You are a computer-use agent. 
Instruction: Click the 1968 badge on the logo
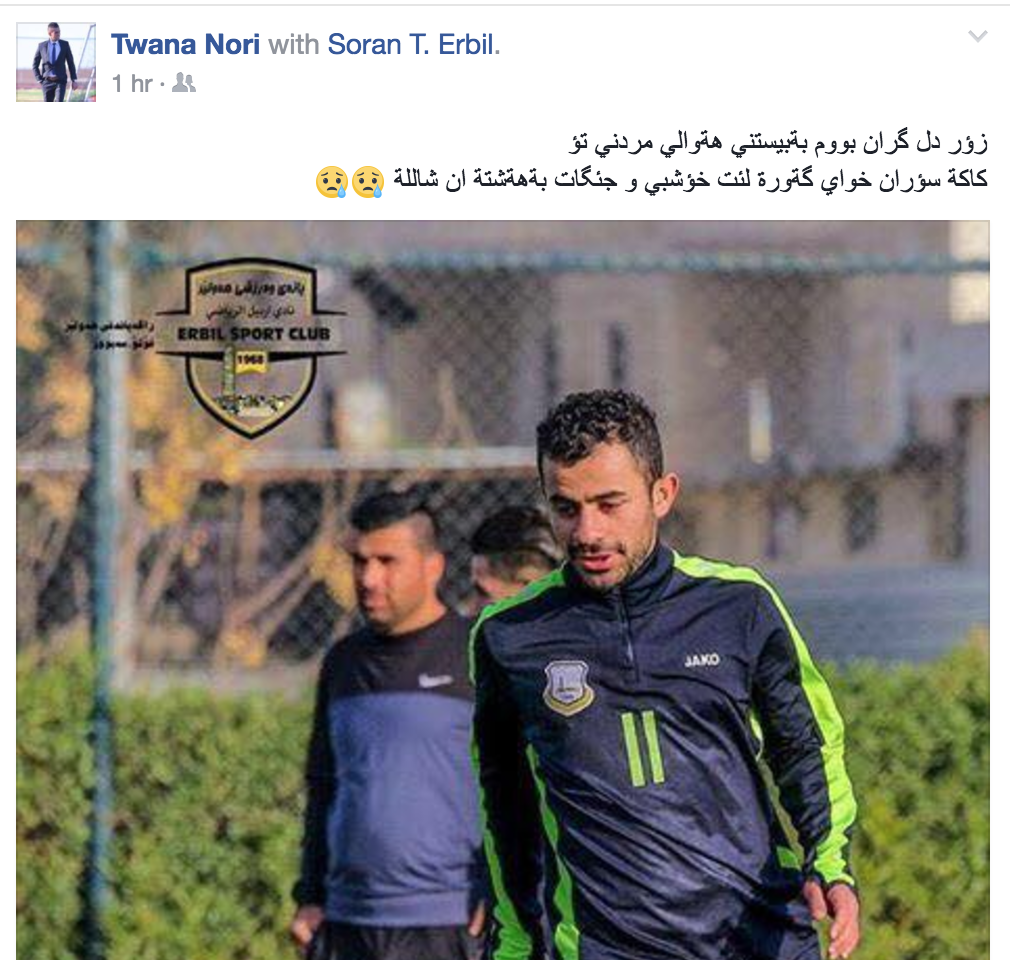coord(249,361)
